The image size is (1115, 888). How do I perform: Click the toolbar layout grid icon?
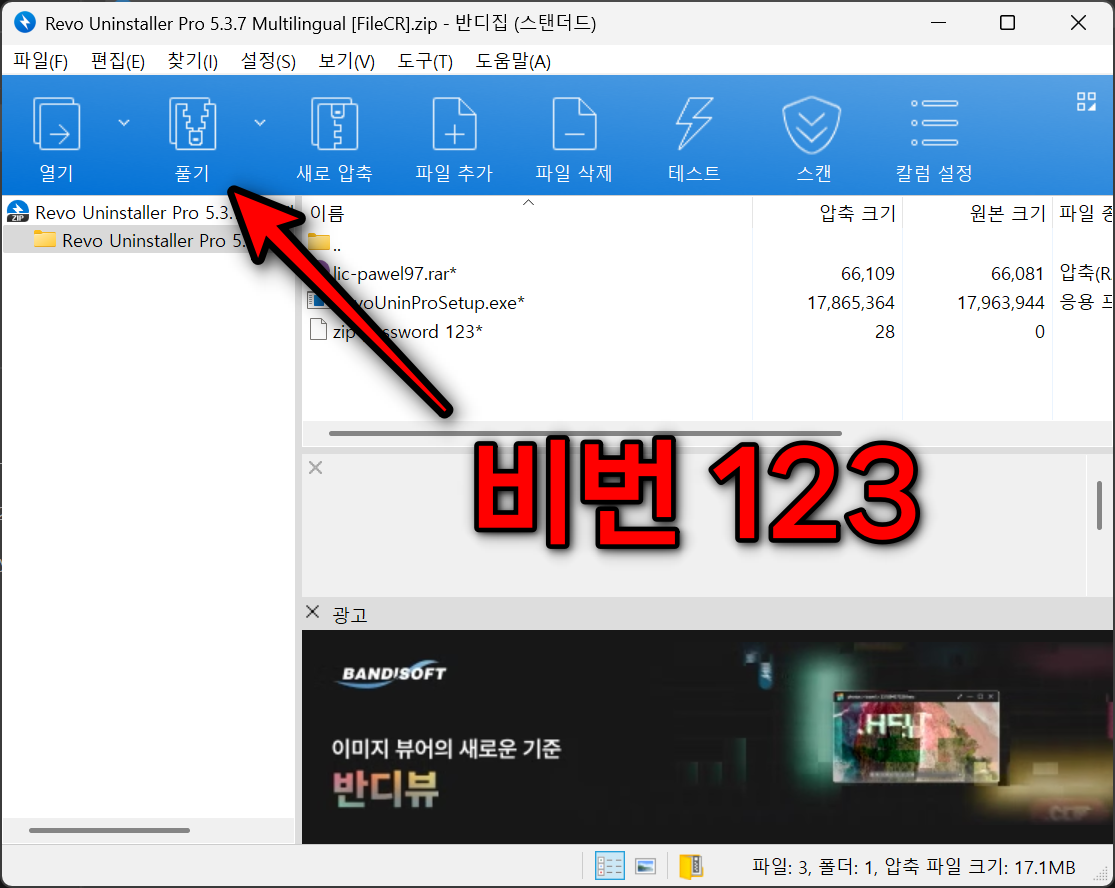point(1086,102)
